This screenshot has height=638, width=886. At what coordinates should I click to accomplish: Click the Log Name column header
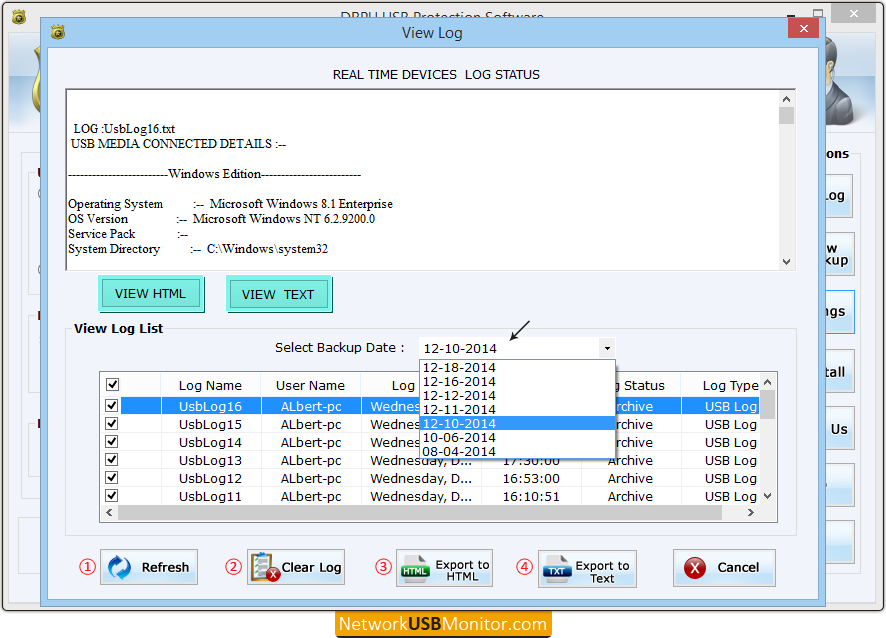click(x=210, y=385)
